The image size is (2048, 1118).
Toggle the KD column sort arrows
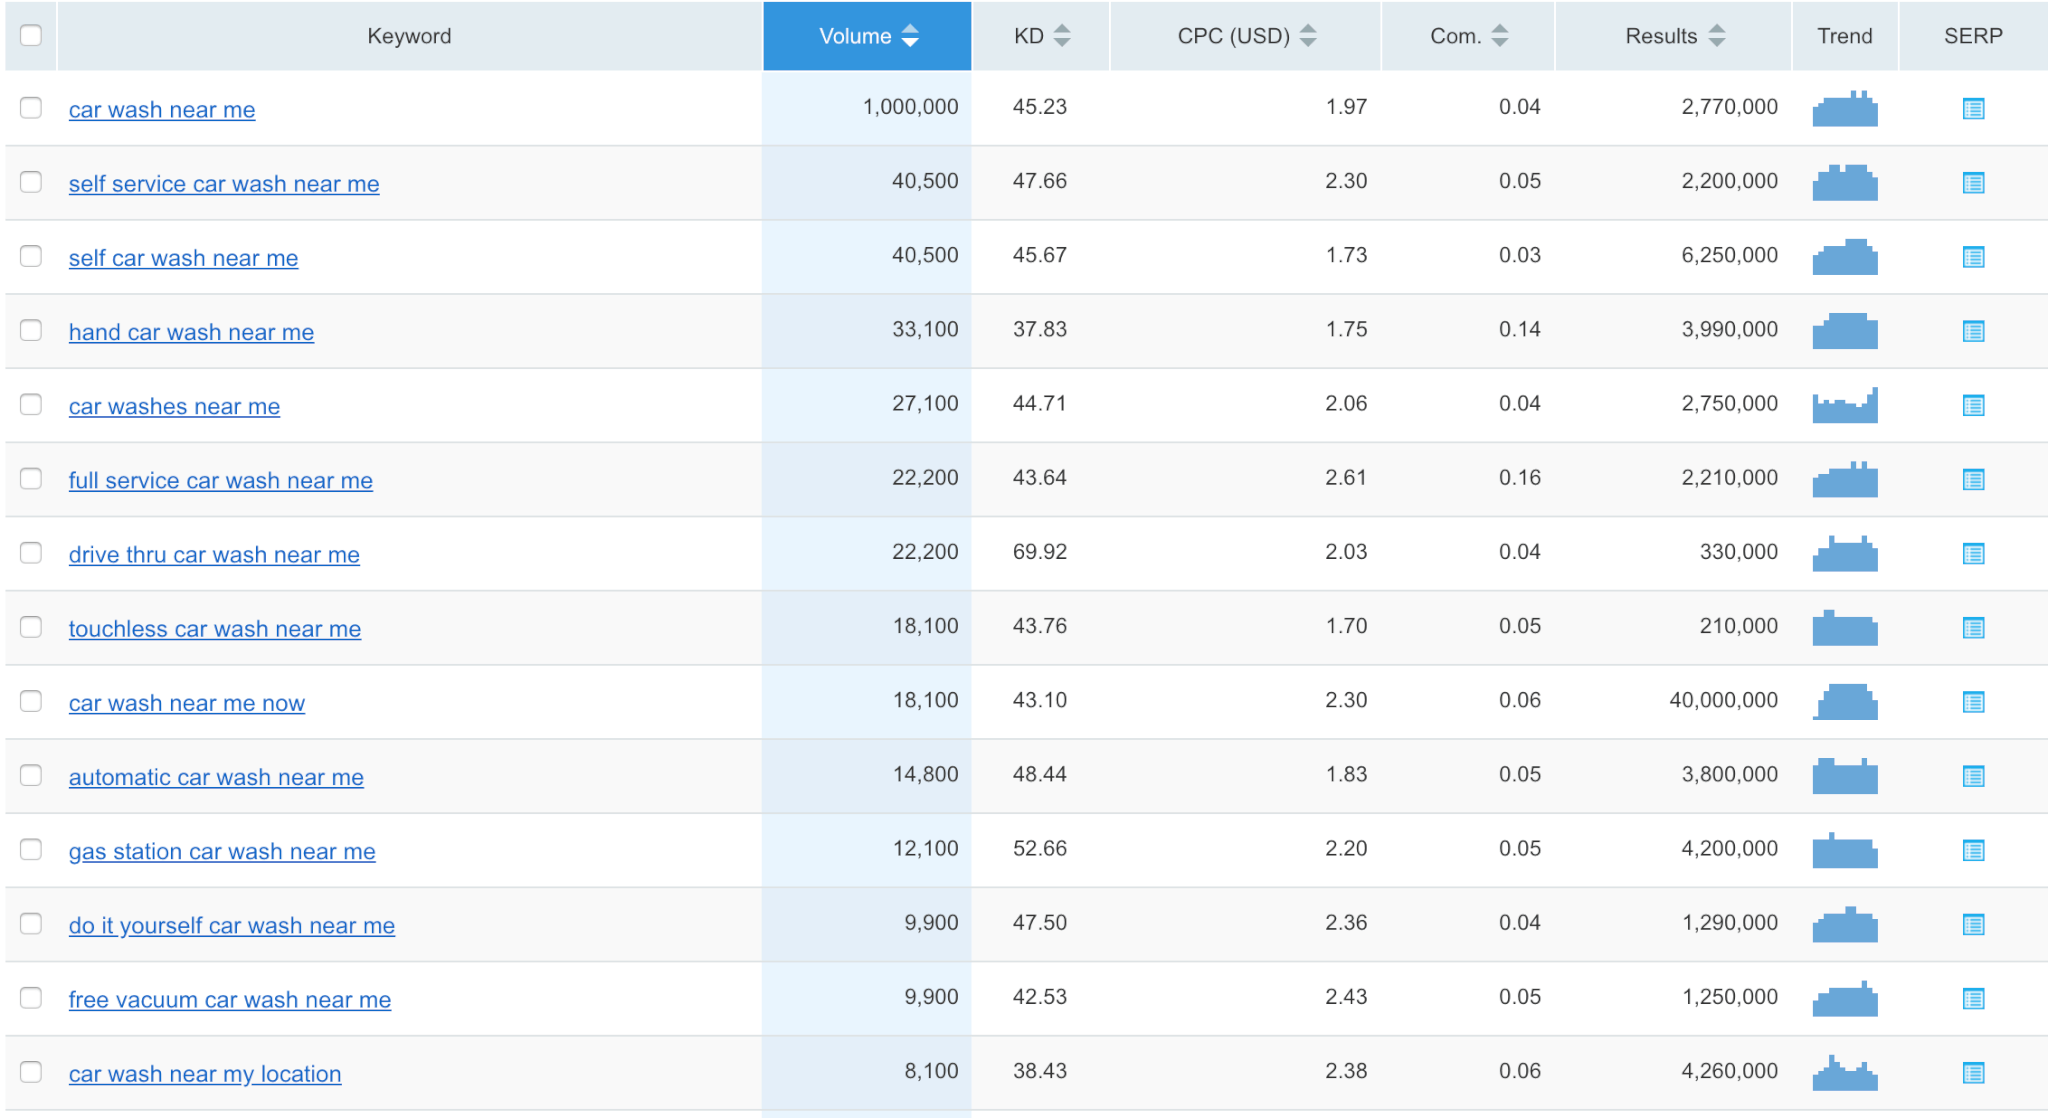coord(1063,35)
